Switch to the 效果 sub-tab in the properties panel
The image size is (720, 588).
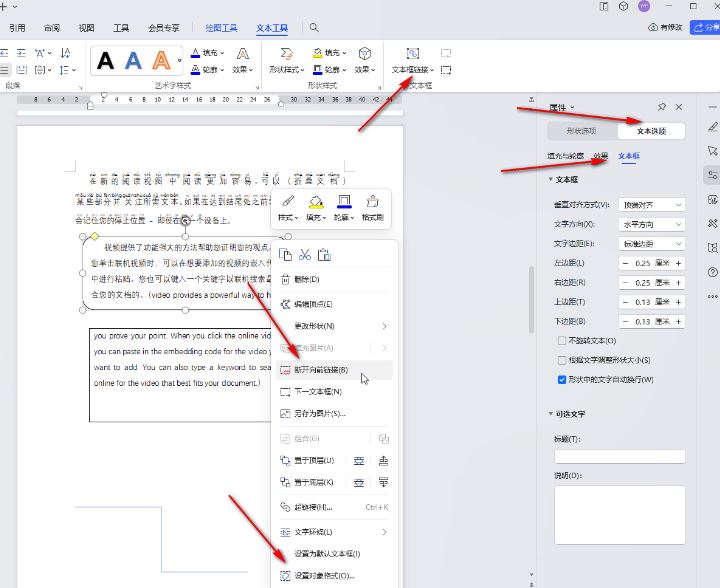(601, 156)
